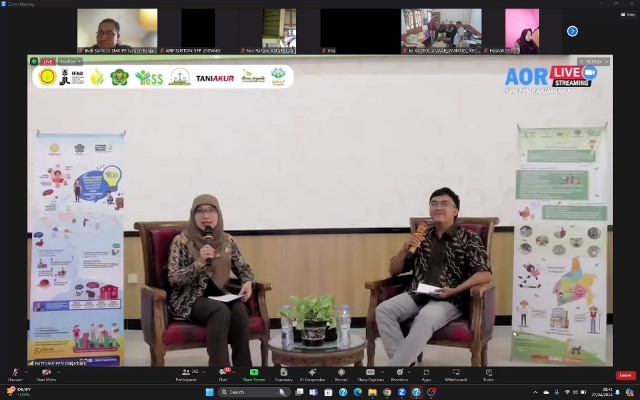
Task: Select the pink-background participant thumbnail
Action: pyautogui.click(x=522, y=31)
